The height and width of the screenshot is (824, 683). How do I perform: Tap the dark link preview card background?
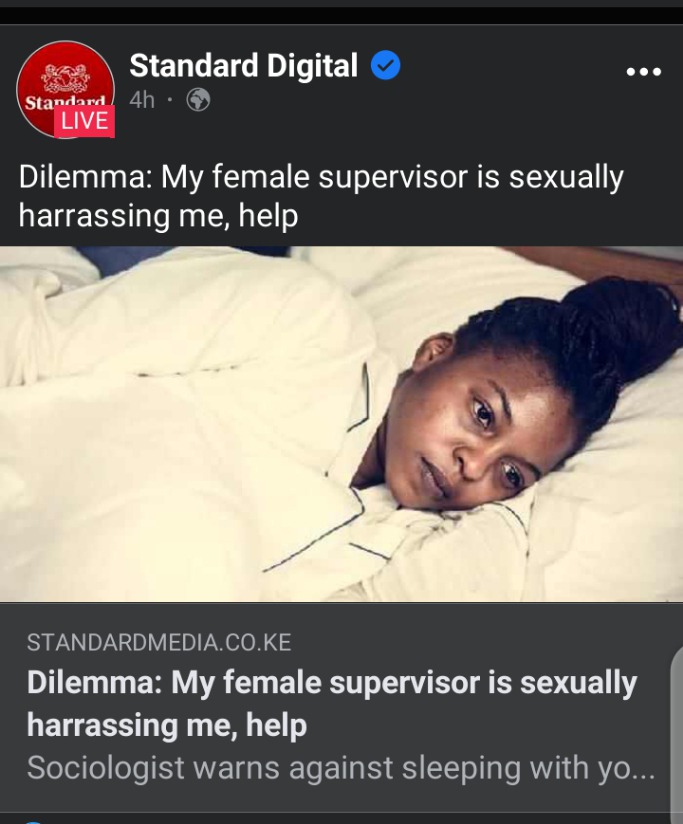342,708
